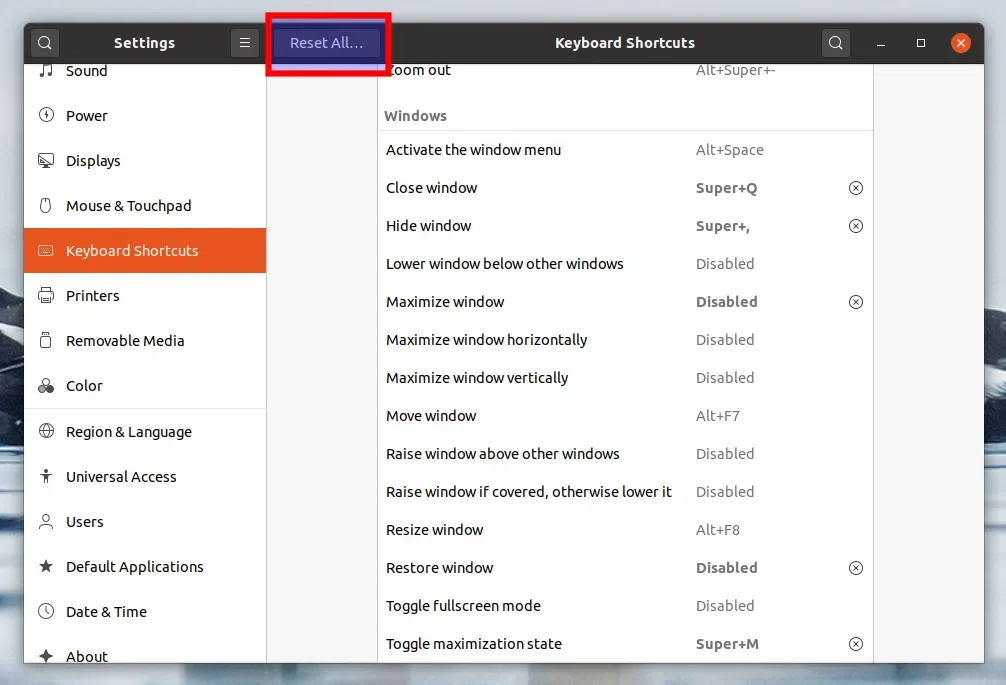Viewport: 1006px width, 685px height.
Task: Open the Sound settings panel
Action: (87, 72)
